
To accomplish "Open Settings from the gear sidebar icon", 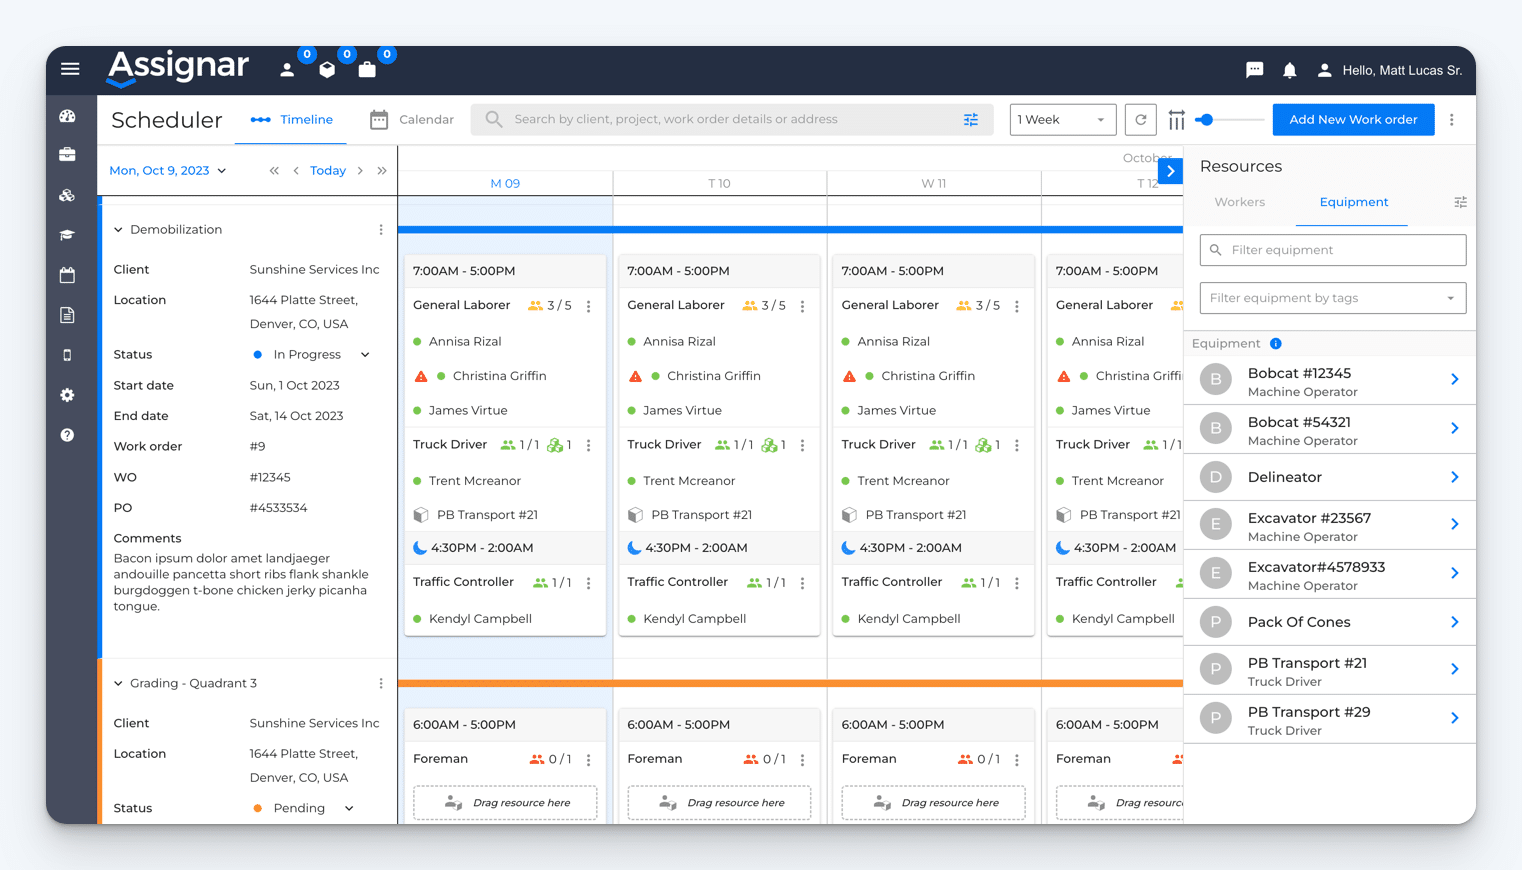I will pyautogui.click(x=67, y=395).
